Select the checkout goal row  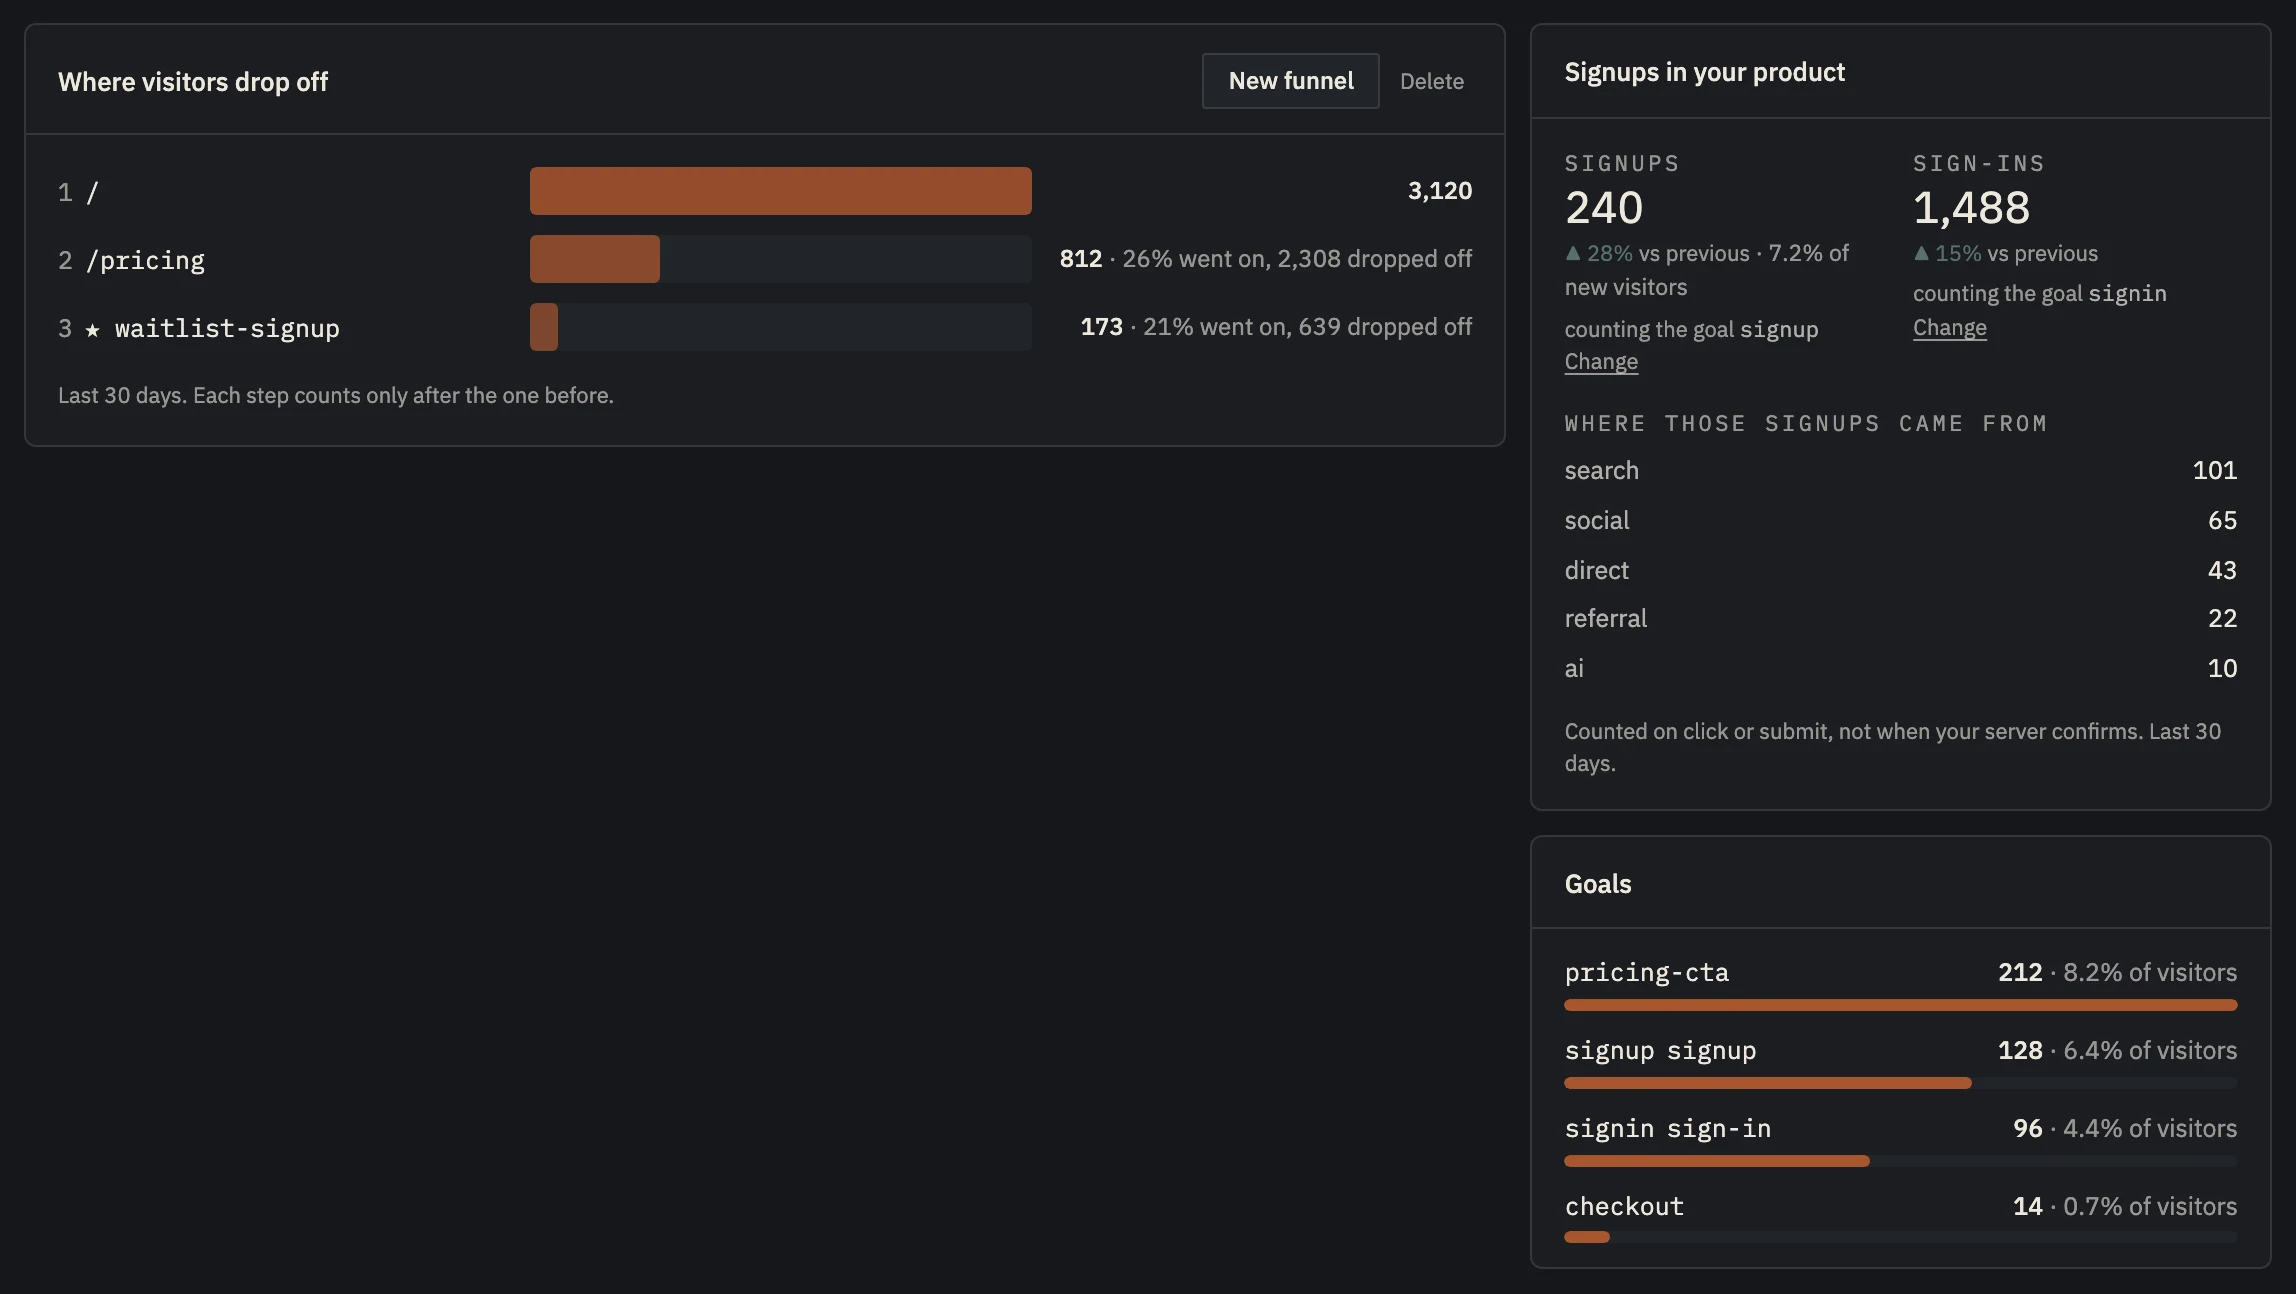click(1900, 1218)
